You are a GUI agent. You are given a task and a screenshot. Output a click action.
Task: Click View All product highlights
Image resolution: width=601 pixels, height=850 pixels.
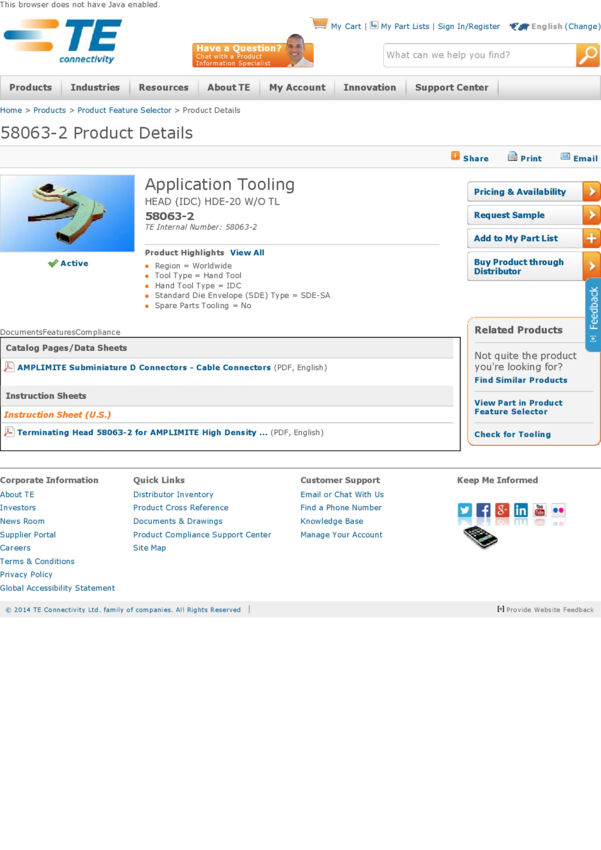coord(247,253)
